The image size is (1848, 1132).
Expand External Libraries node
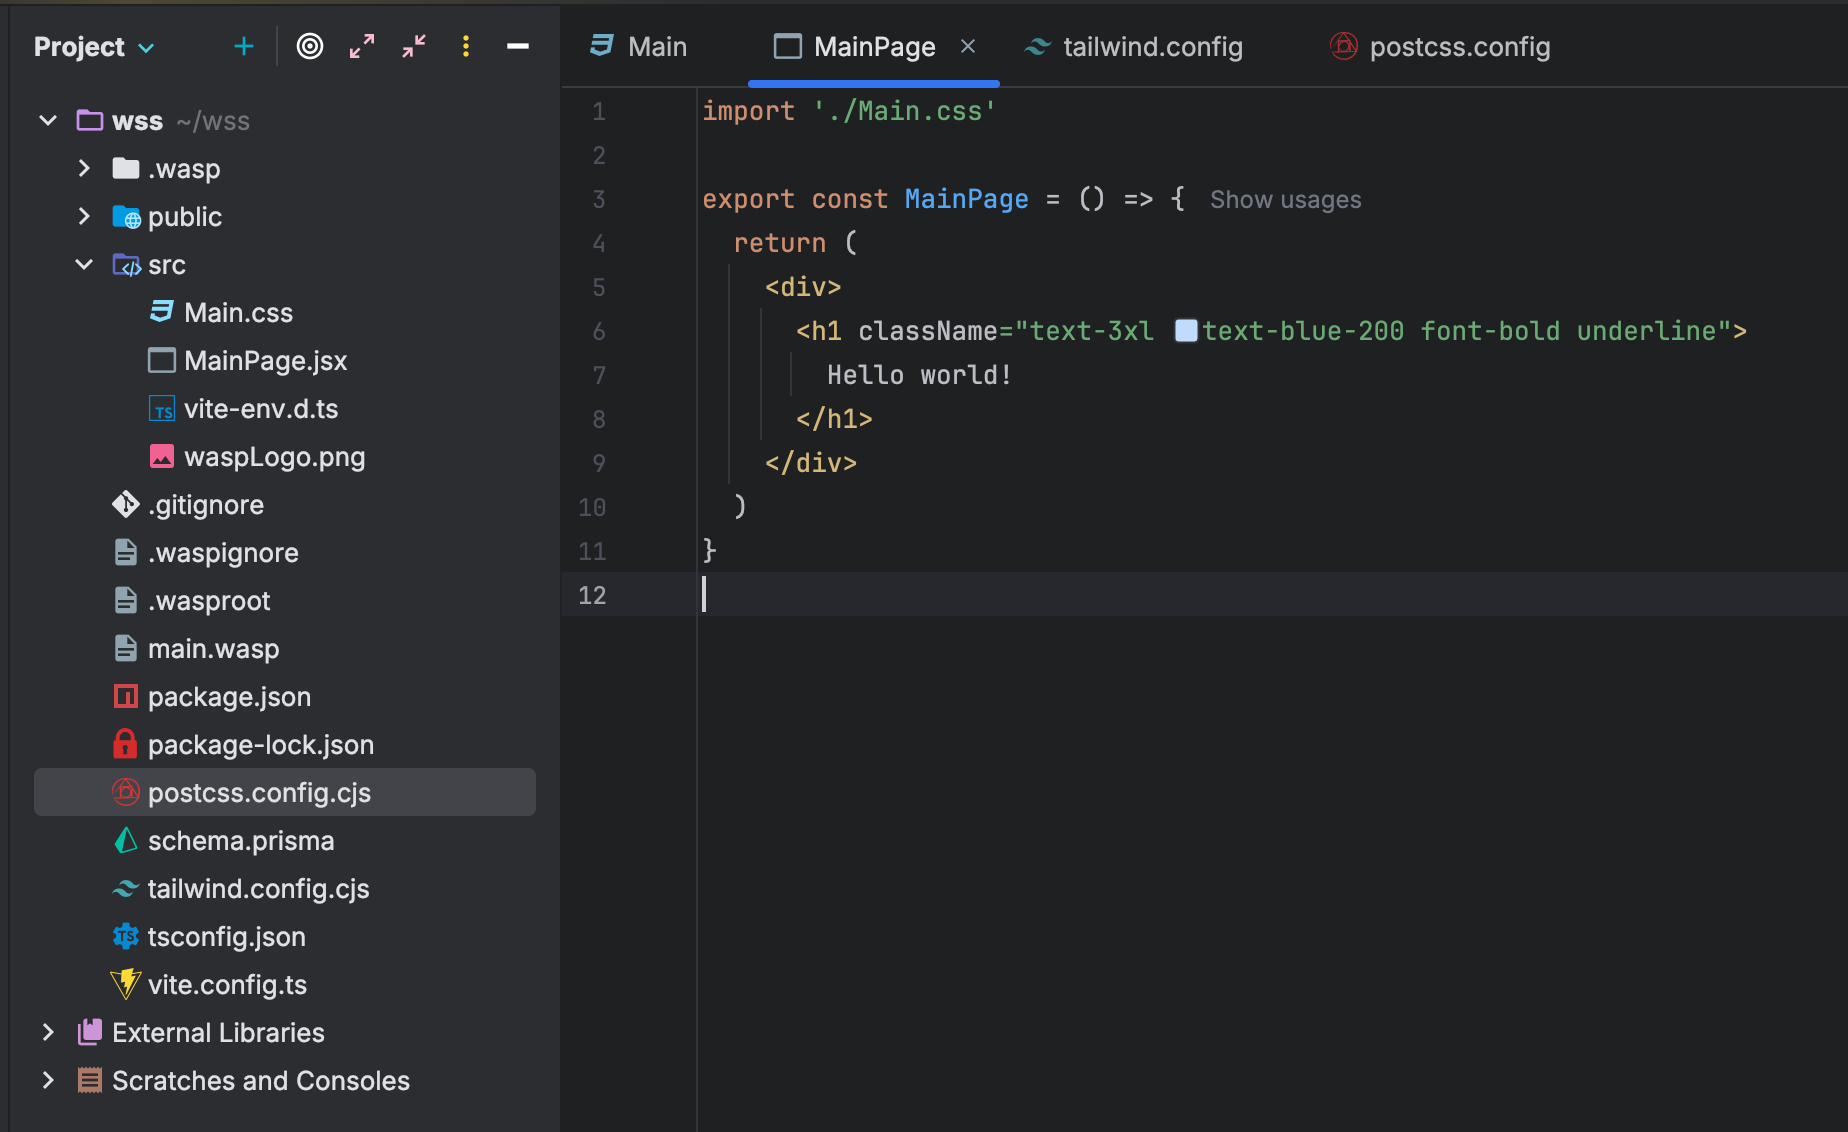48,1033
